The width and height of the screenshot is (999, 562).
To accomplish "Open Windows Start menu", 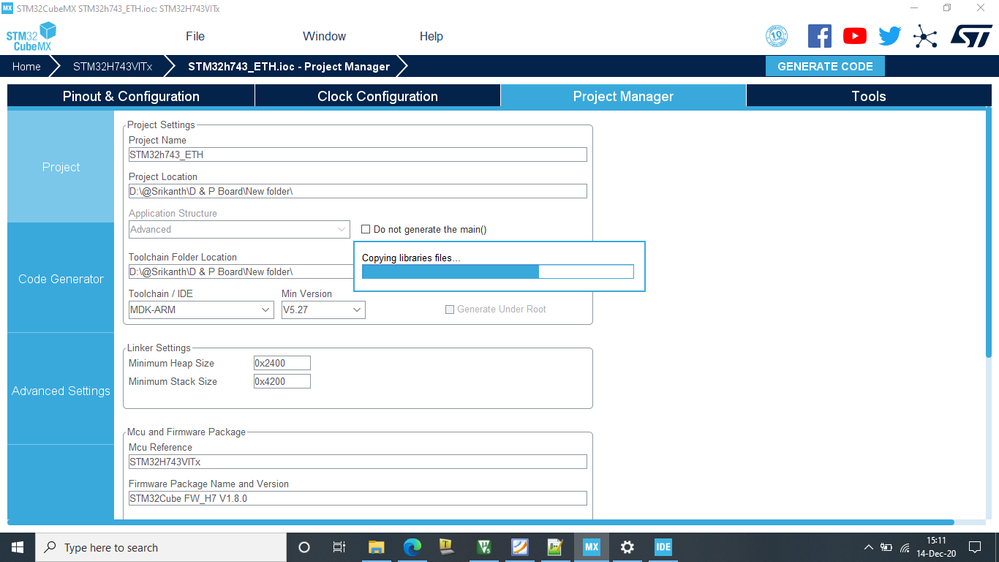I will [17, 547].
